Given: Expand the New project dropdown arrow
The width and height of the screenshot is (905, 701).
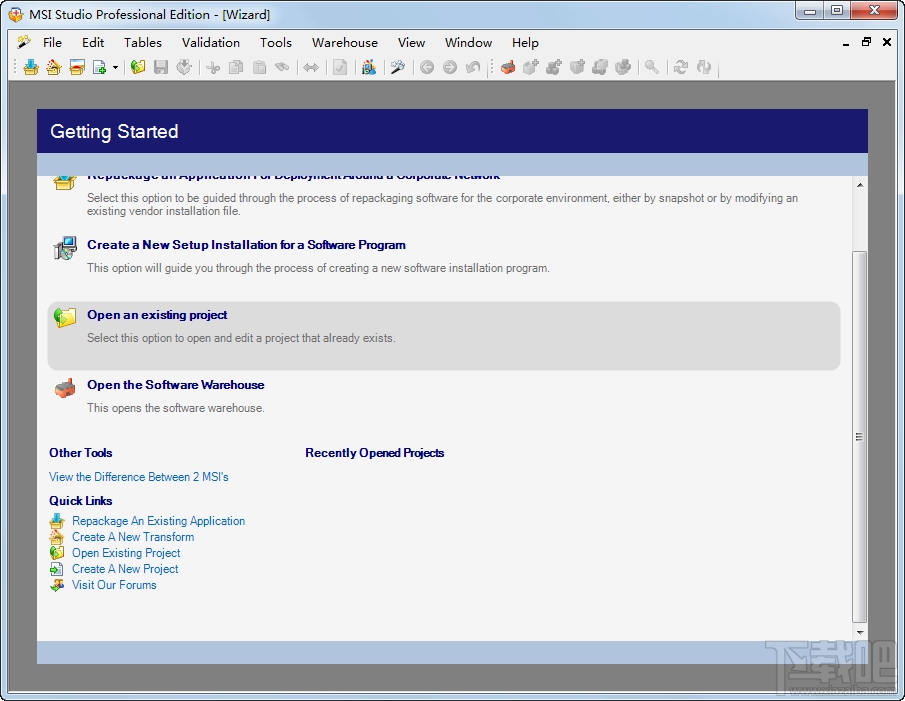Looking at the screenshot, I should 115,68.
